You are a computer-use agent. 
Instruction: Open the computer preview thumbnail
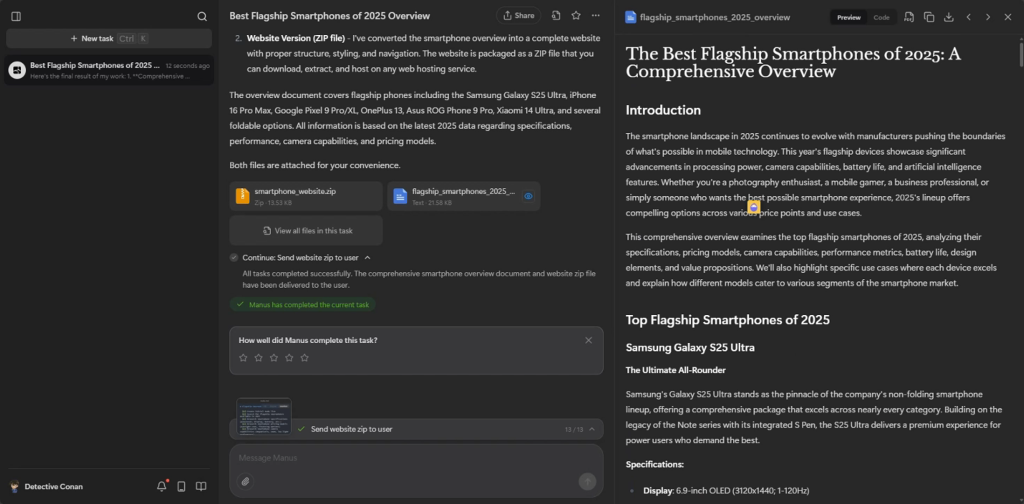click(x=264, y=418)
